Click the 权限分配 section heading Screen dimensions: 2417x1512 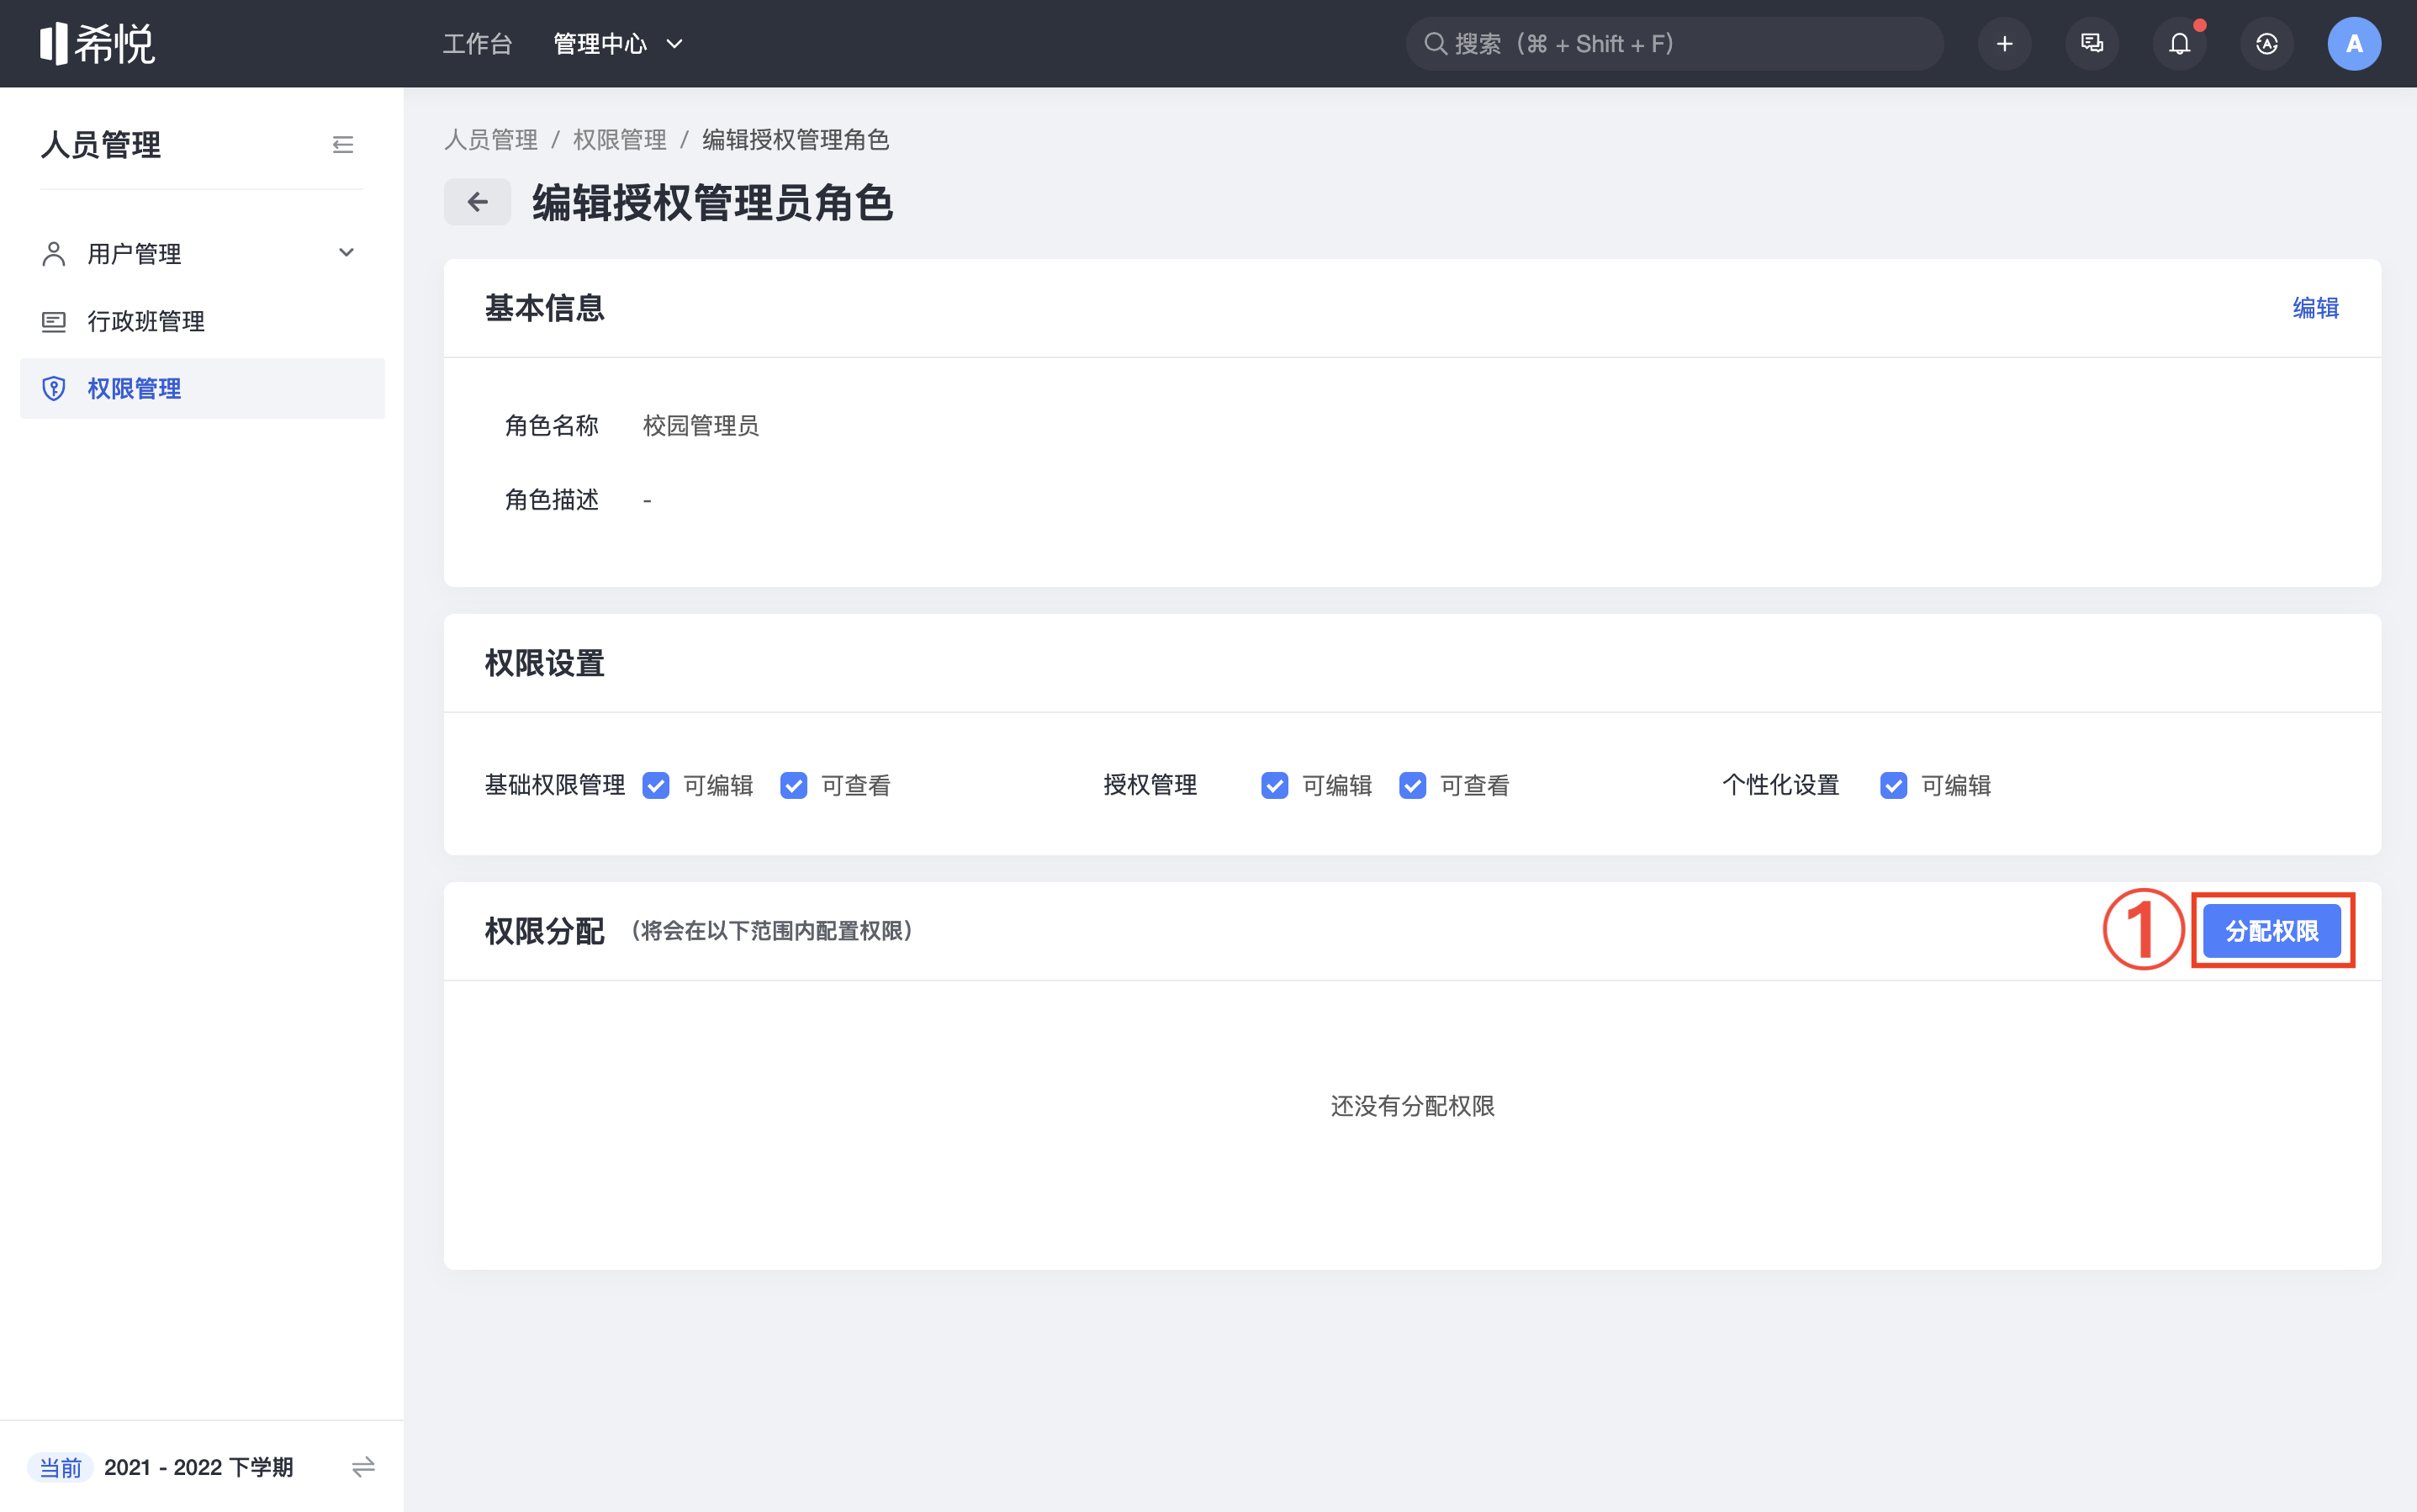pyautogui.click(x=544, y=931)
